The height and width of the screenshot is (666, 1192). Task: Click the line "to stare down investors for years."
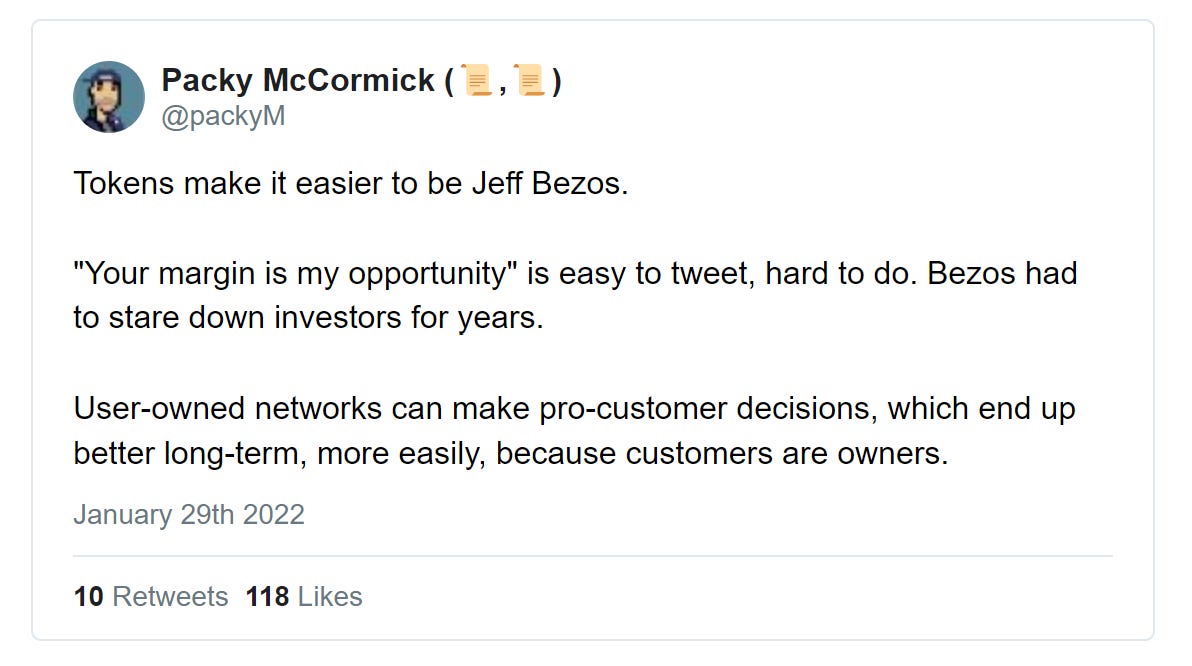click(x=309, y=318)
